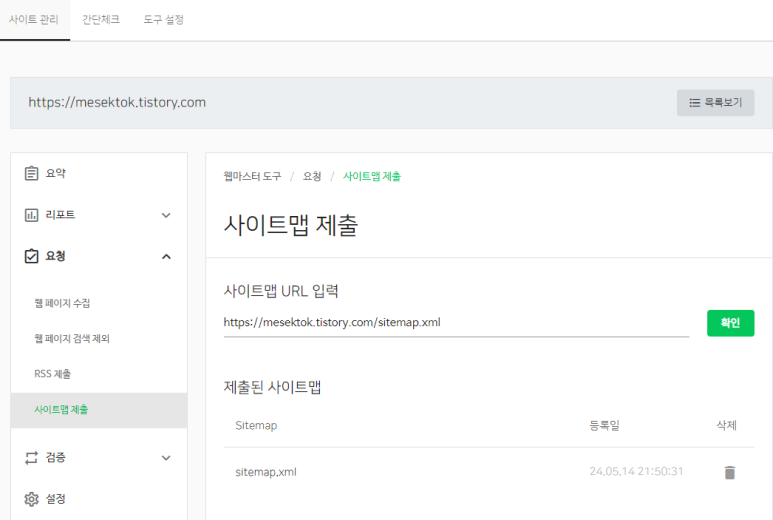Viewport: 773px width, 520px height.
Task: Open the RSS 제출 menu item
Action: 52,374
